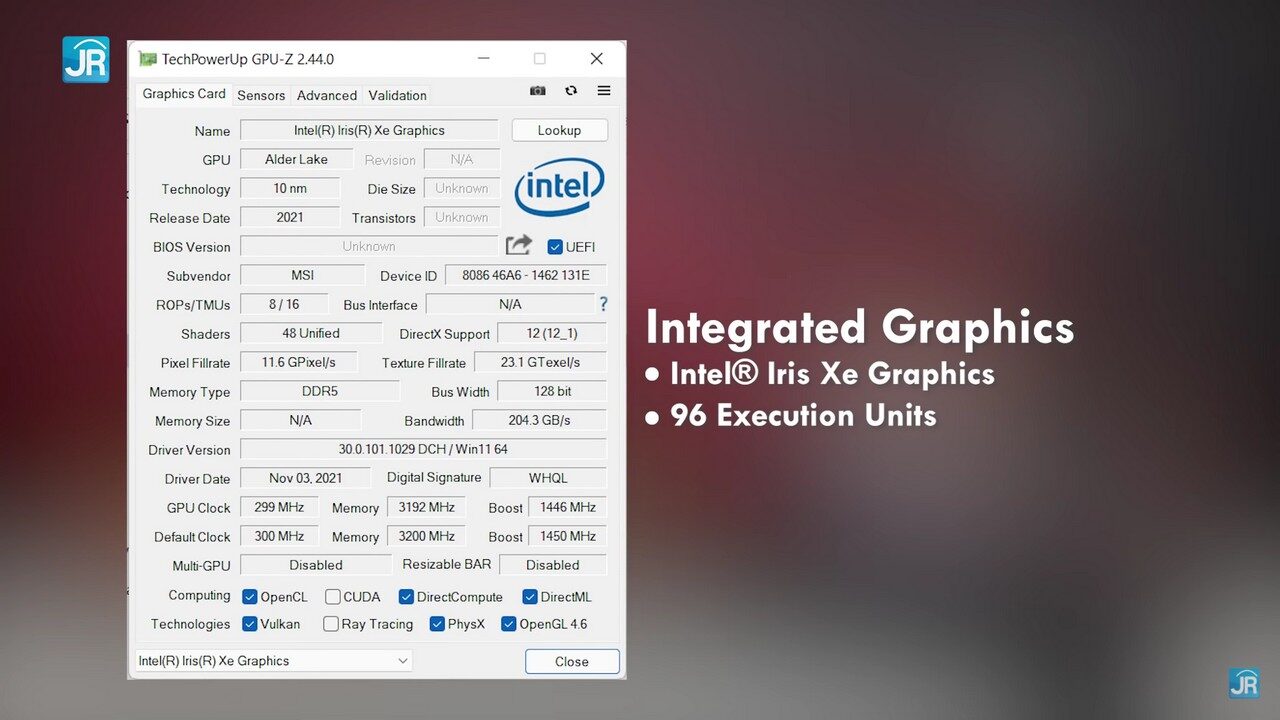Click the Memory field 3200 MHz
Viewport: 1280px width, 720px height.
(426, 536)
